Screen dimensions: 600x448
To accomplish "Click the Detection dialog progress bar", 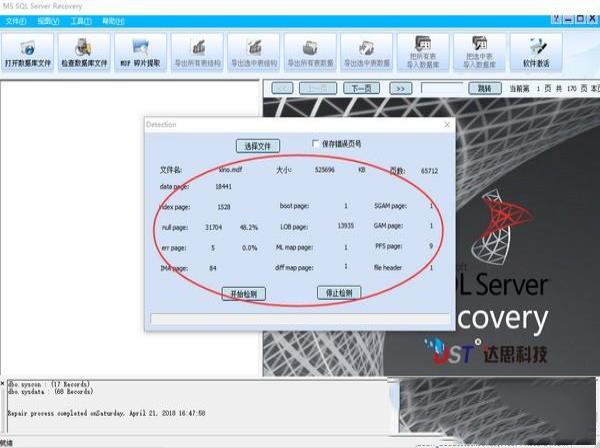I will 300,318.
